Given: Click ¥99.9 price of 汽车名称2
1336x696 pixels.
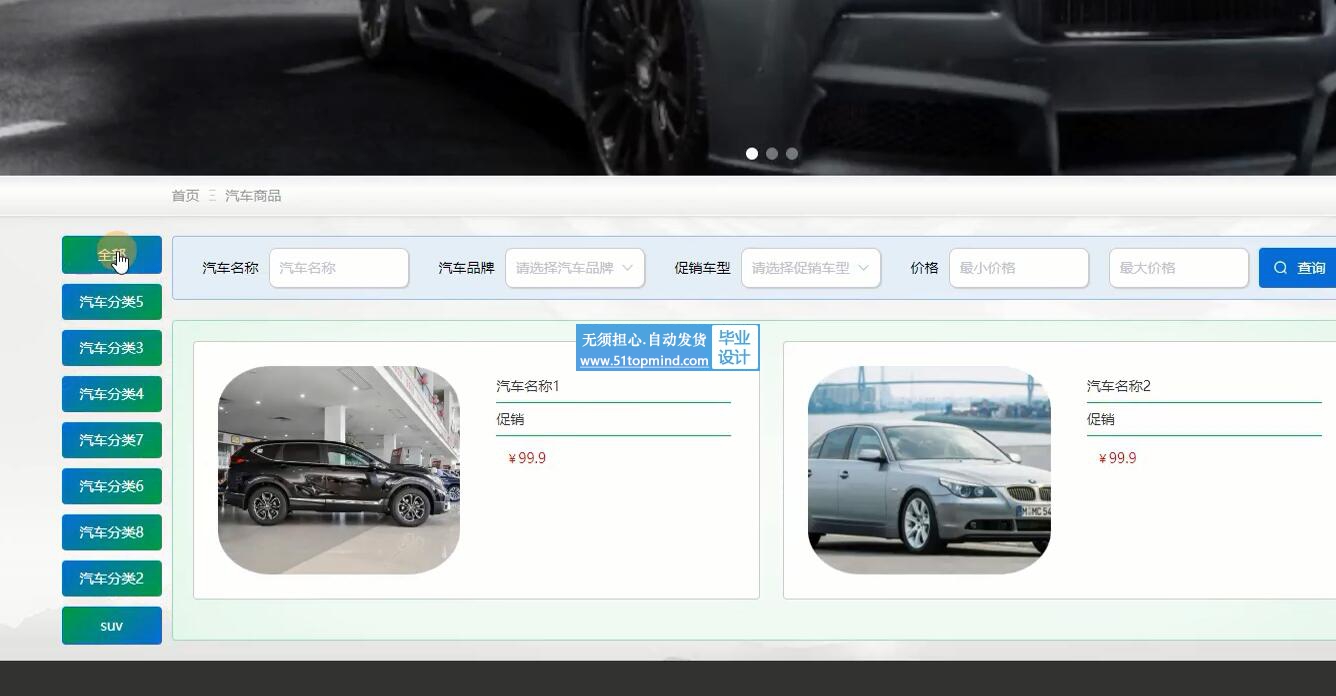Looking at the screenshot, I should (x=1117, y=458).
